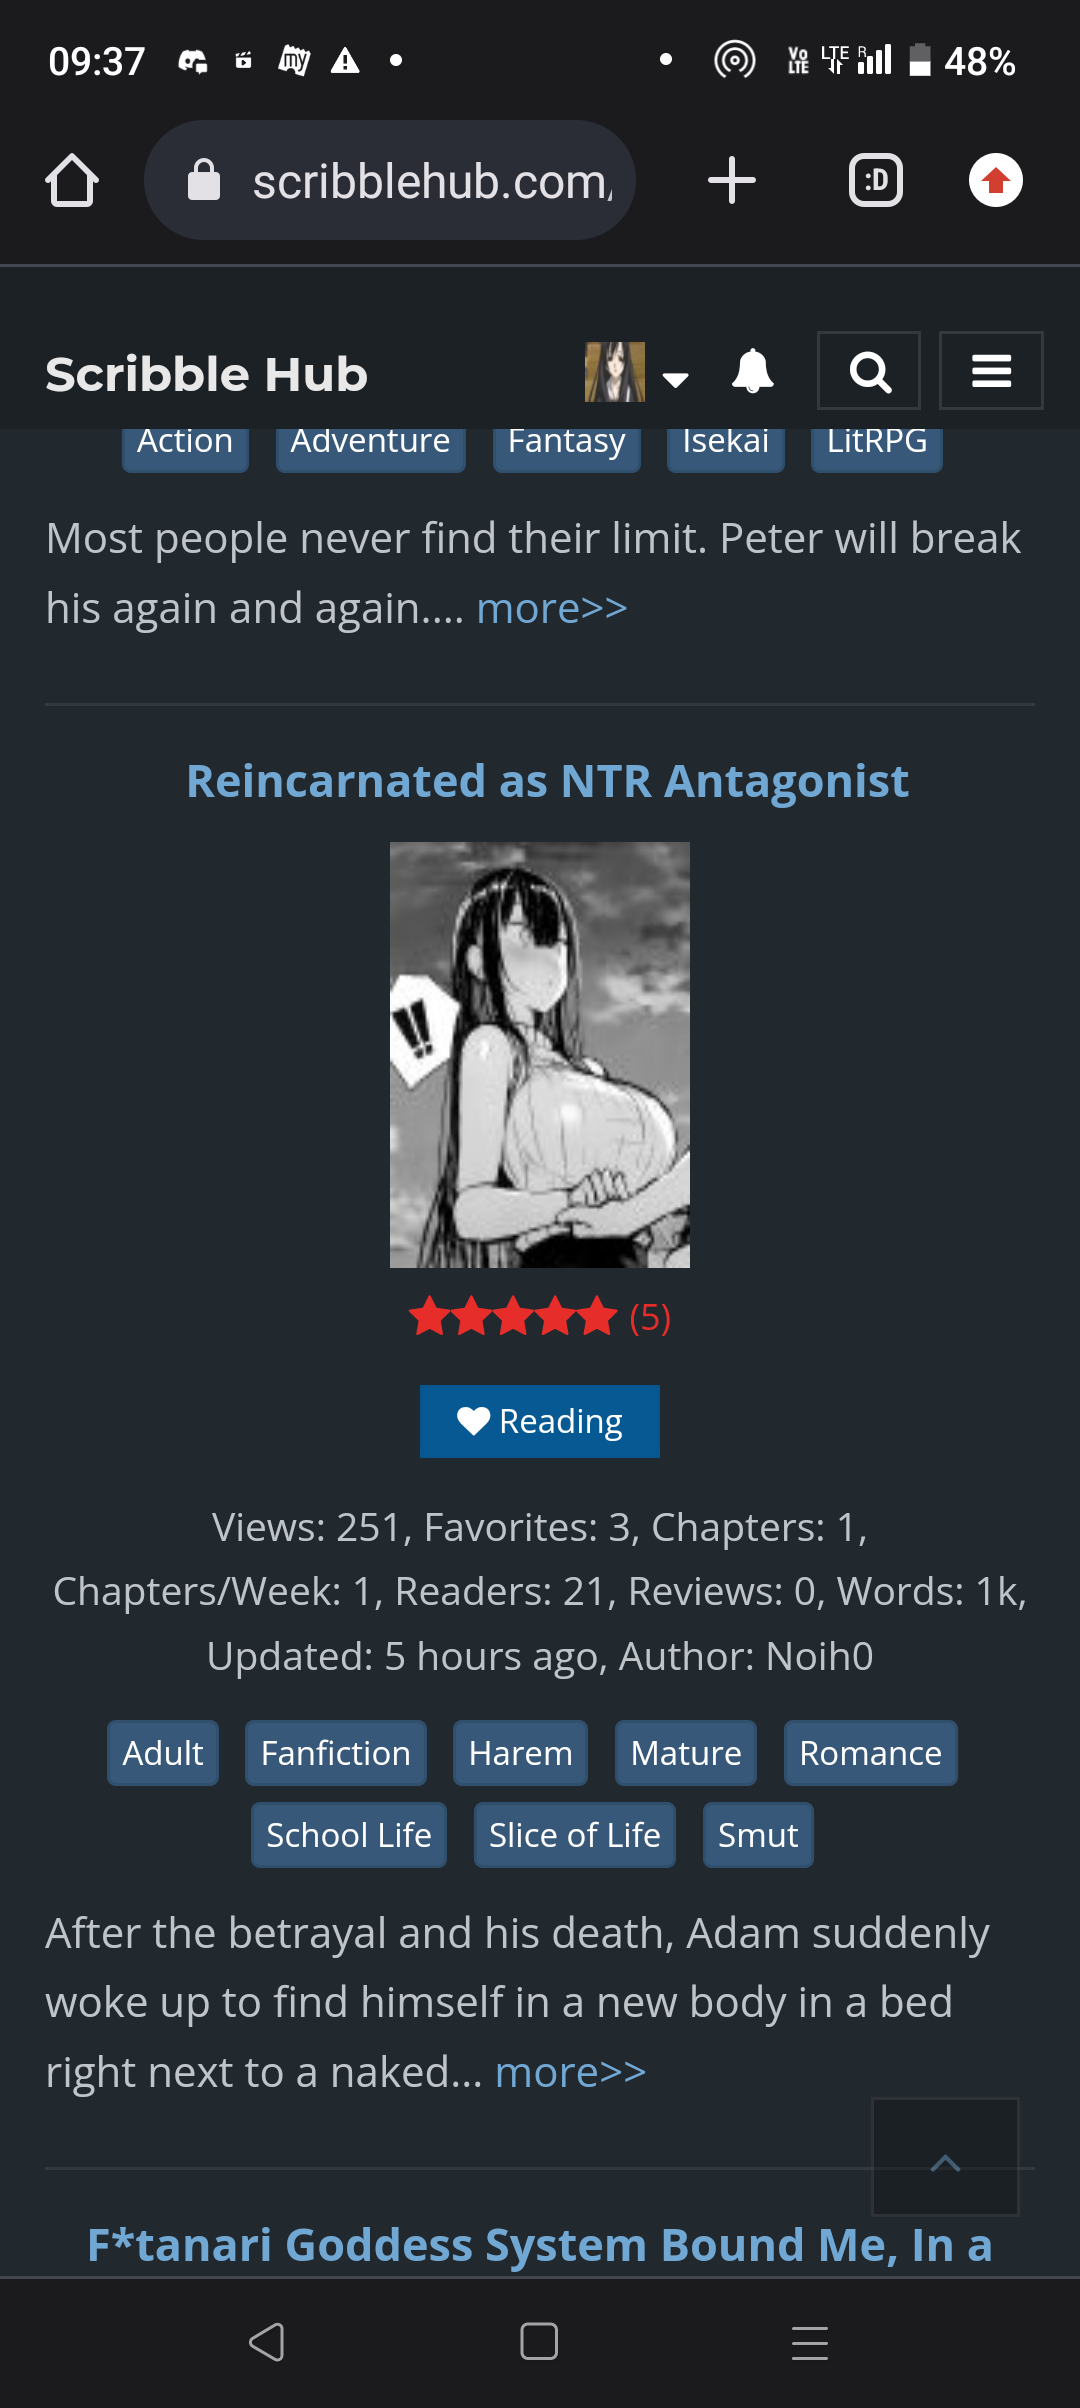Expand the Peter story synopsis via more>>
Screen dimensions: 1080x2408
click(x=552, y=608)
